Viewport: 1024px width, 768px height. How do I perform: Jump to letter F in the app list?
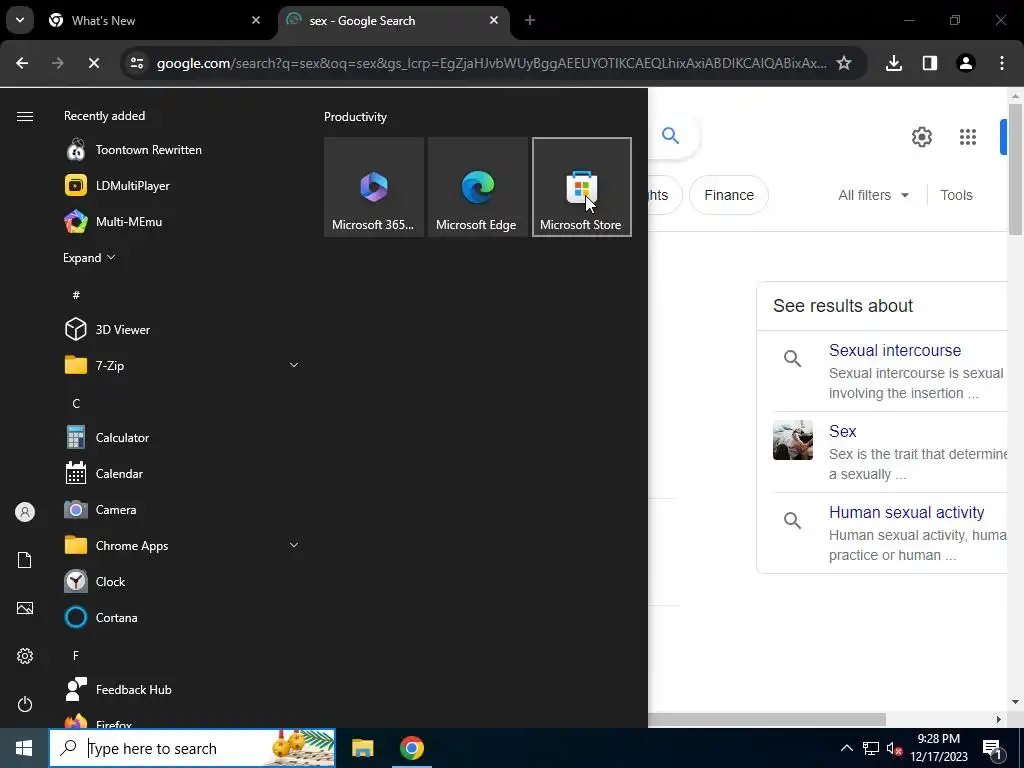76,655
